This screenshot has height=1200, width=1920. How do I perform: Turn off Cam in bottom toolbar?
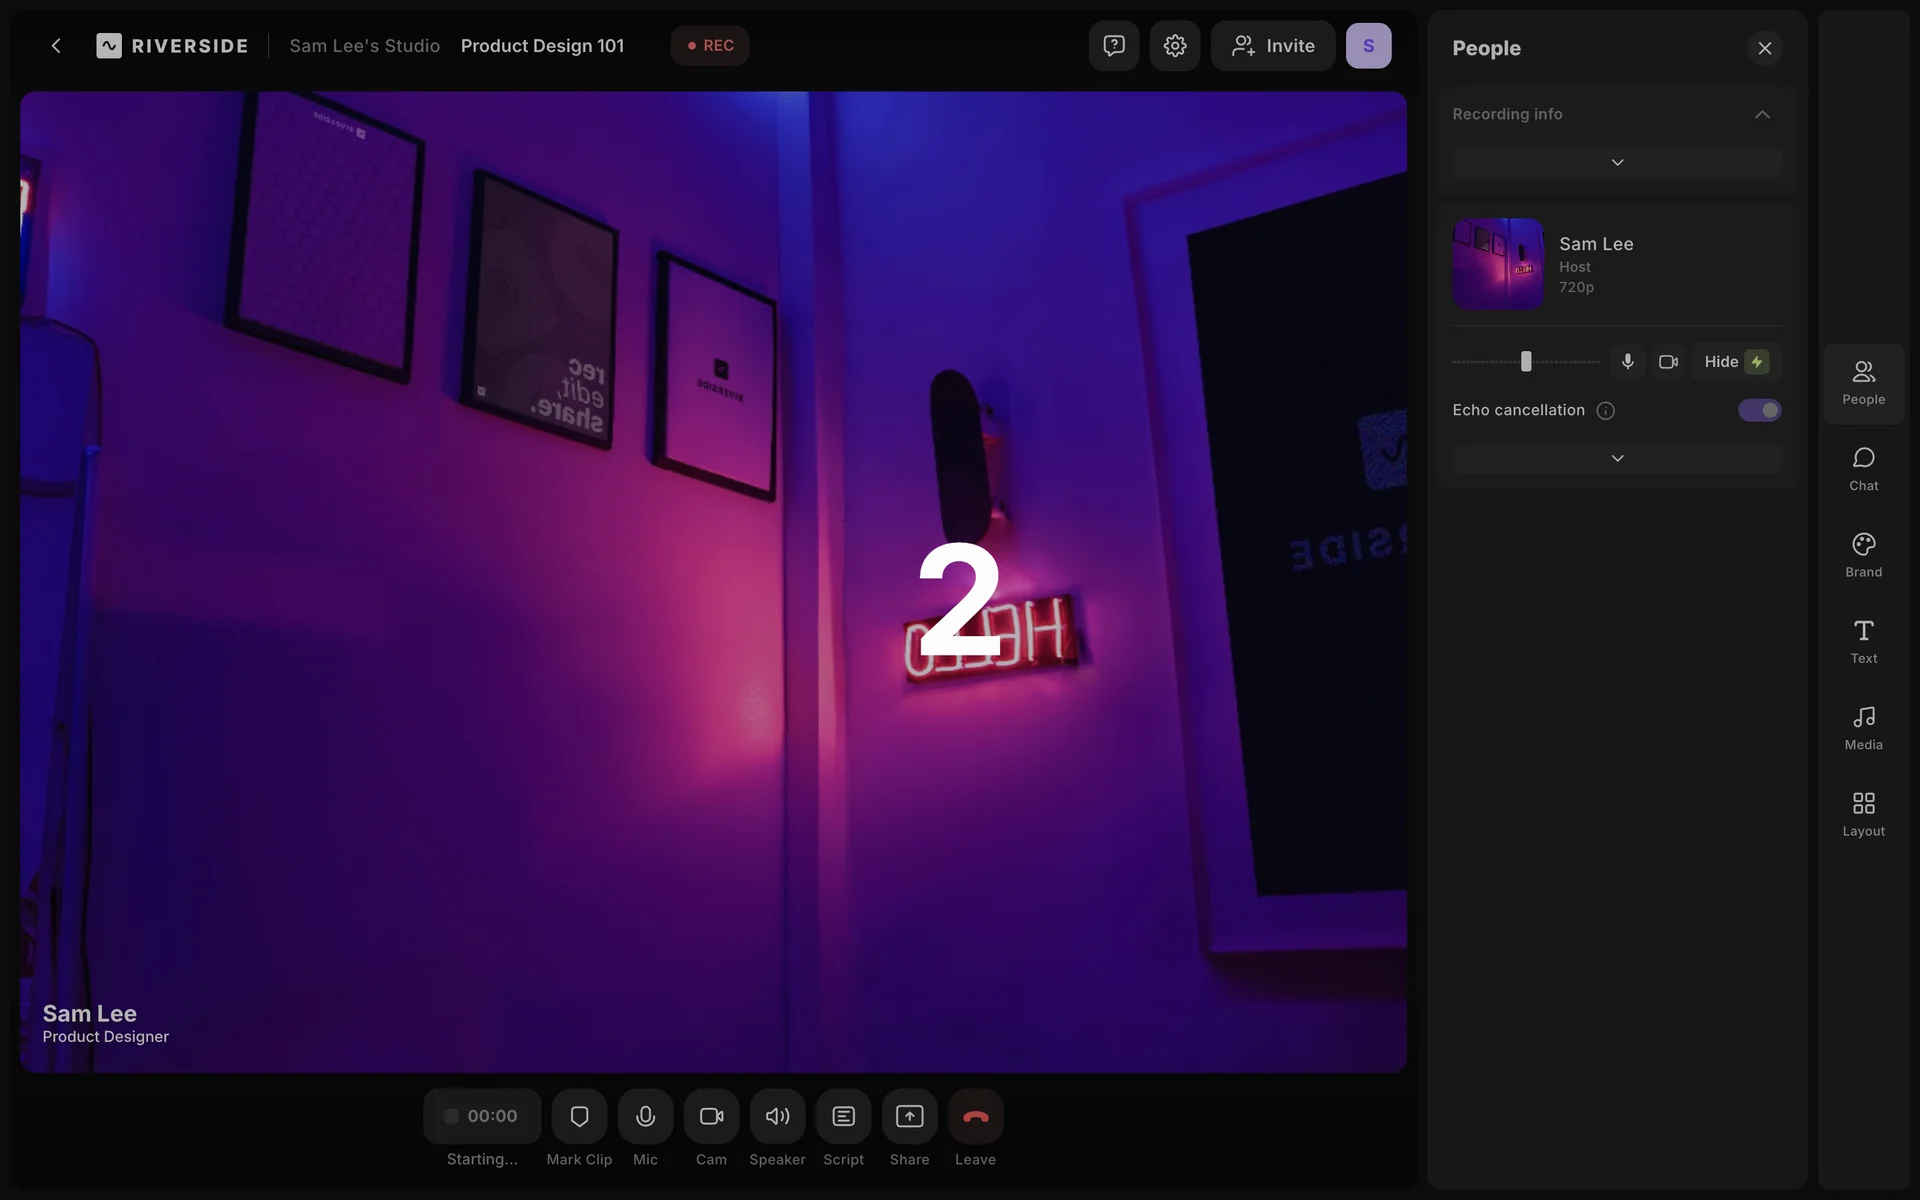tap(711, 1116)
